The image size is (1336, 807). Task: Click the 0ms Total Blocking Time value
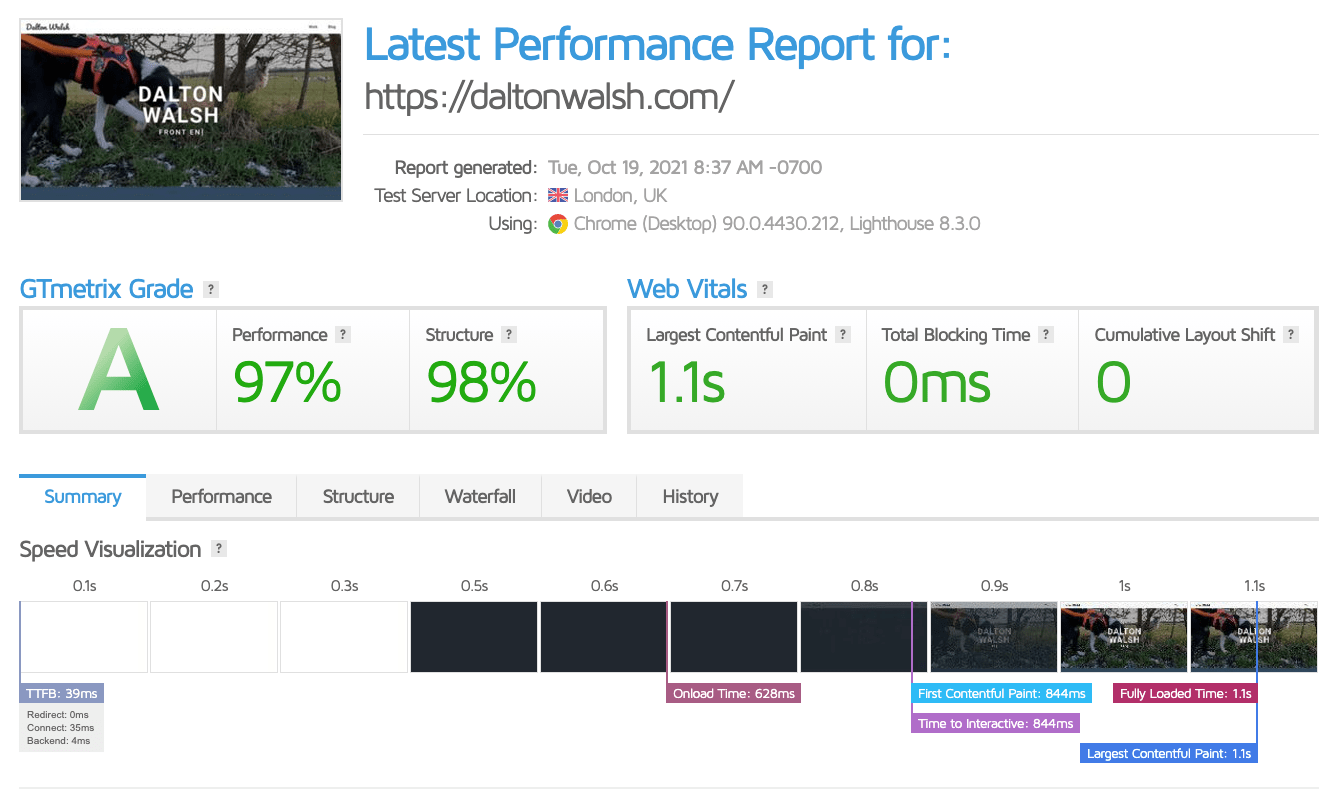tap(937, 382)
